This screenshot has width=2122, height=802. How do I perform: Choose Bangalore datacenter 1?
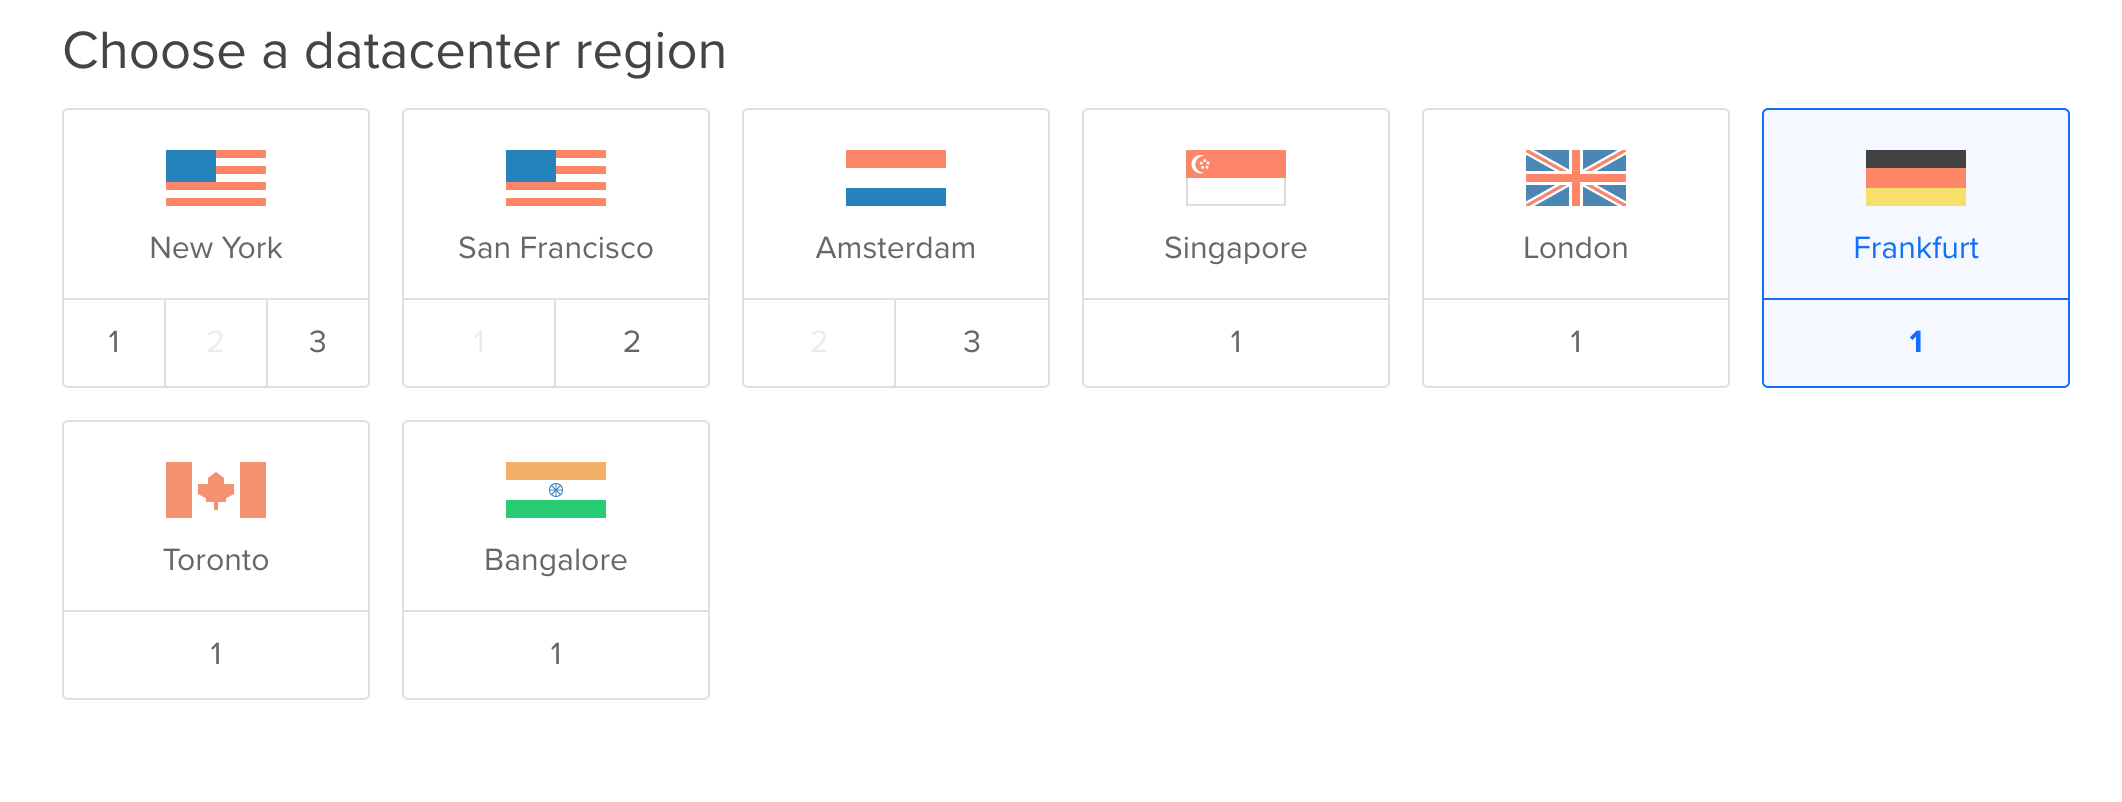556,654
